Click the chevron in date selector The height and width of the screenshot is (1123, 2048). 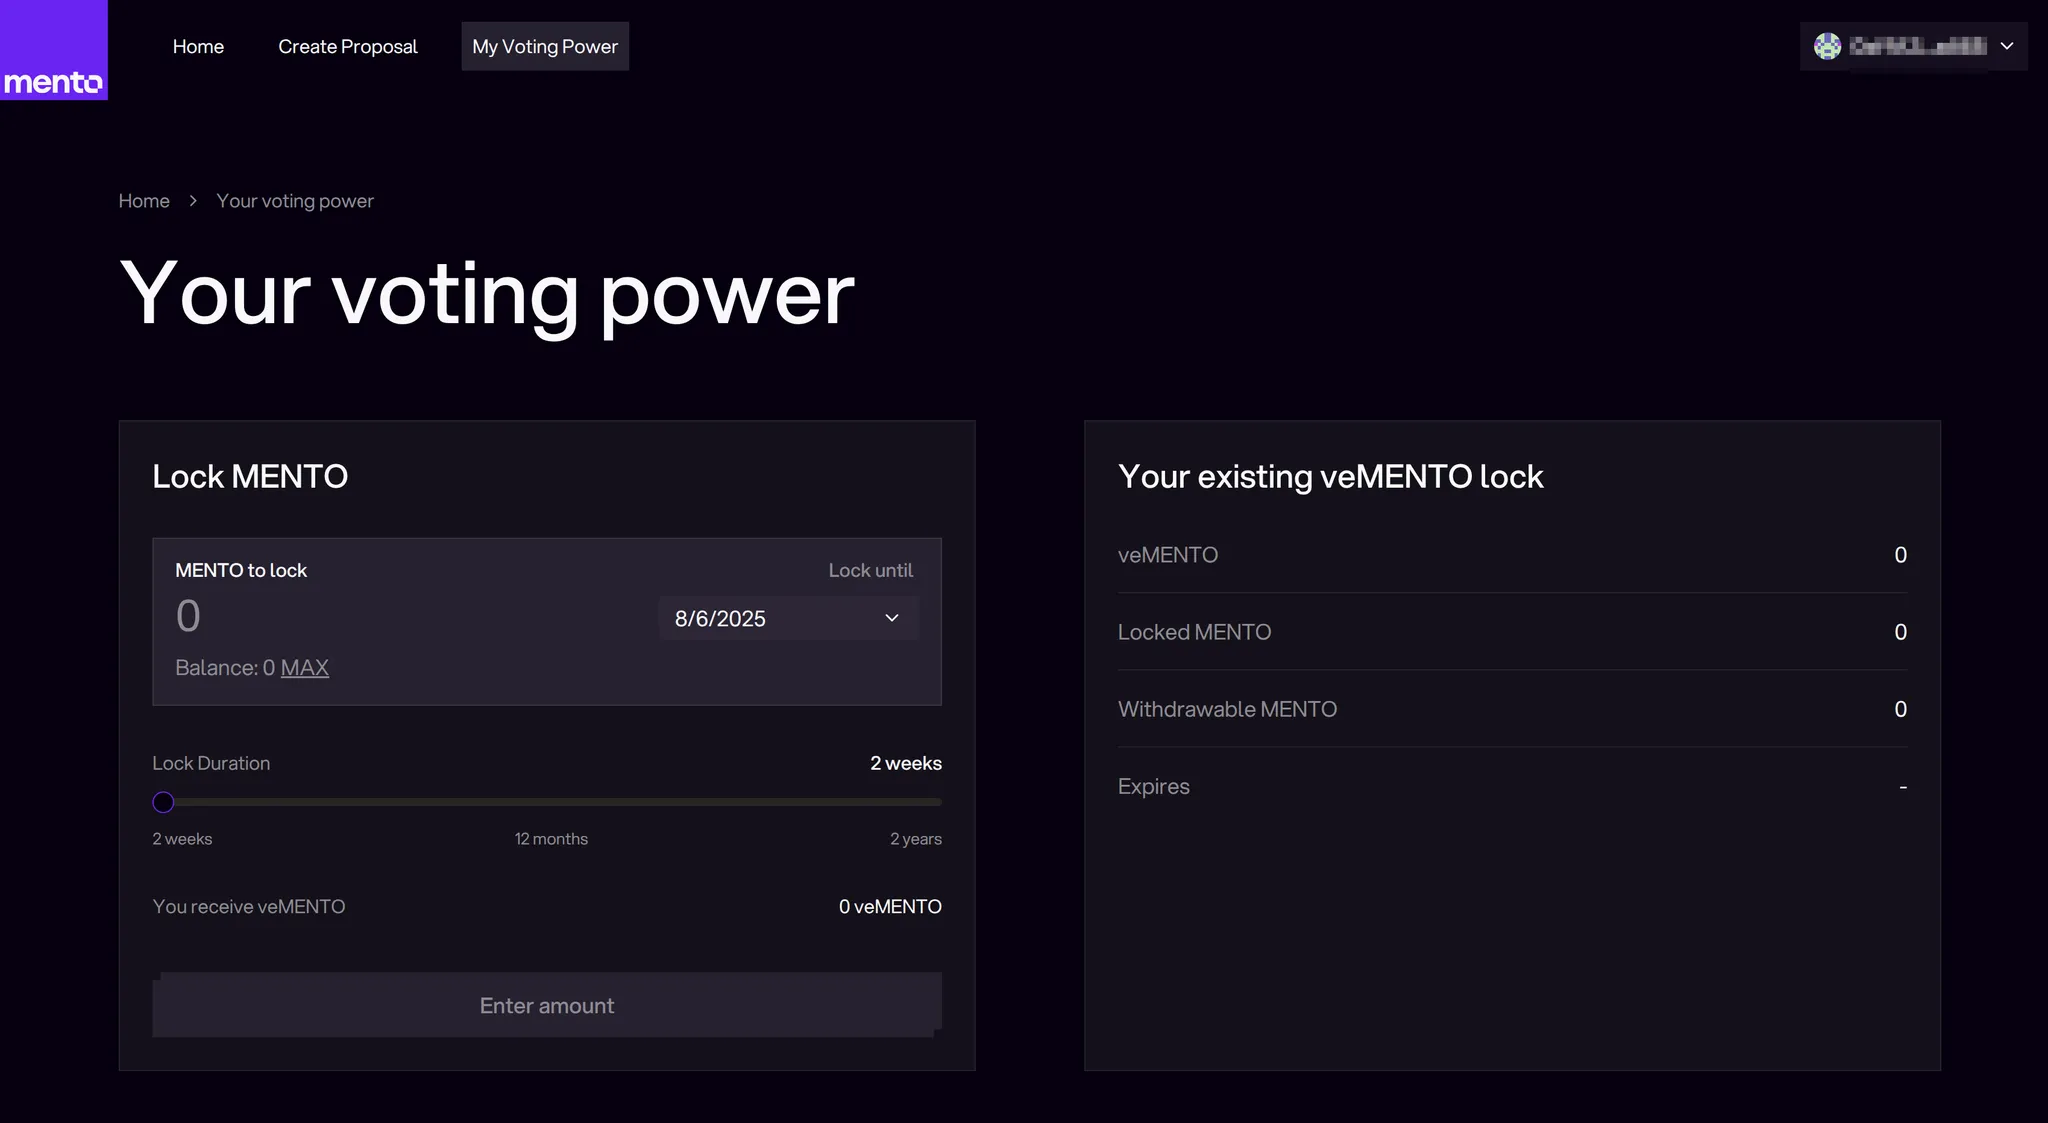tap(892, 618)
